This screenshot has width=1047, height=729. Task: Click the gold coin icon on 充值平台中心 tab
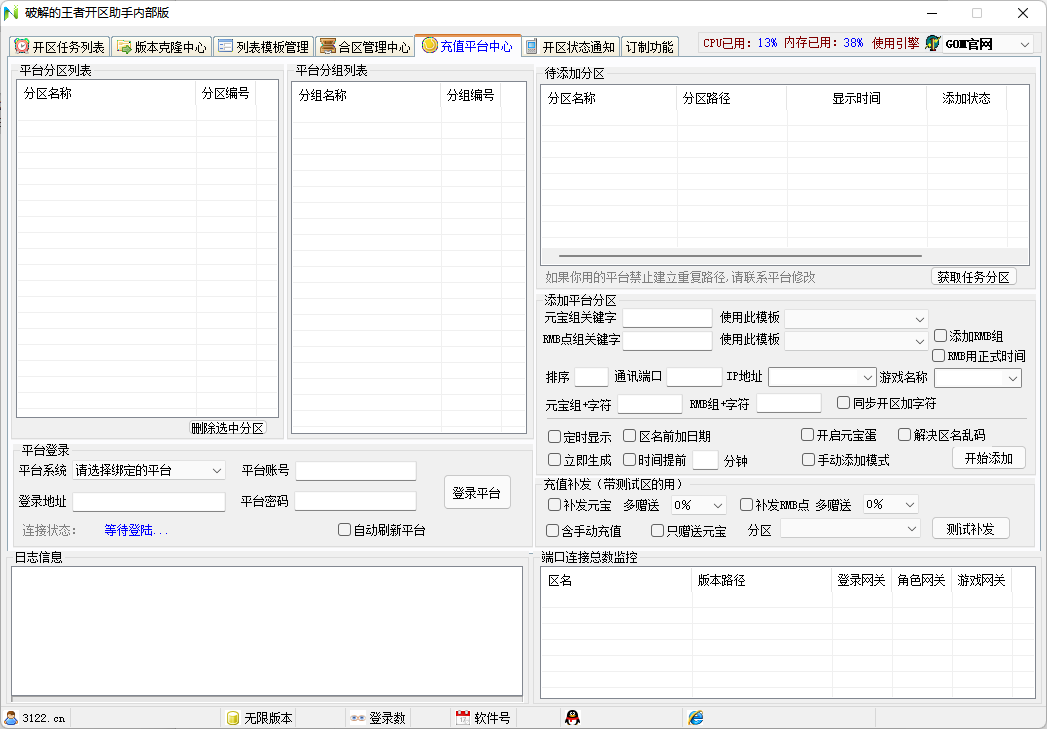point(429,45)
